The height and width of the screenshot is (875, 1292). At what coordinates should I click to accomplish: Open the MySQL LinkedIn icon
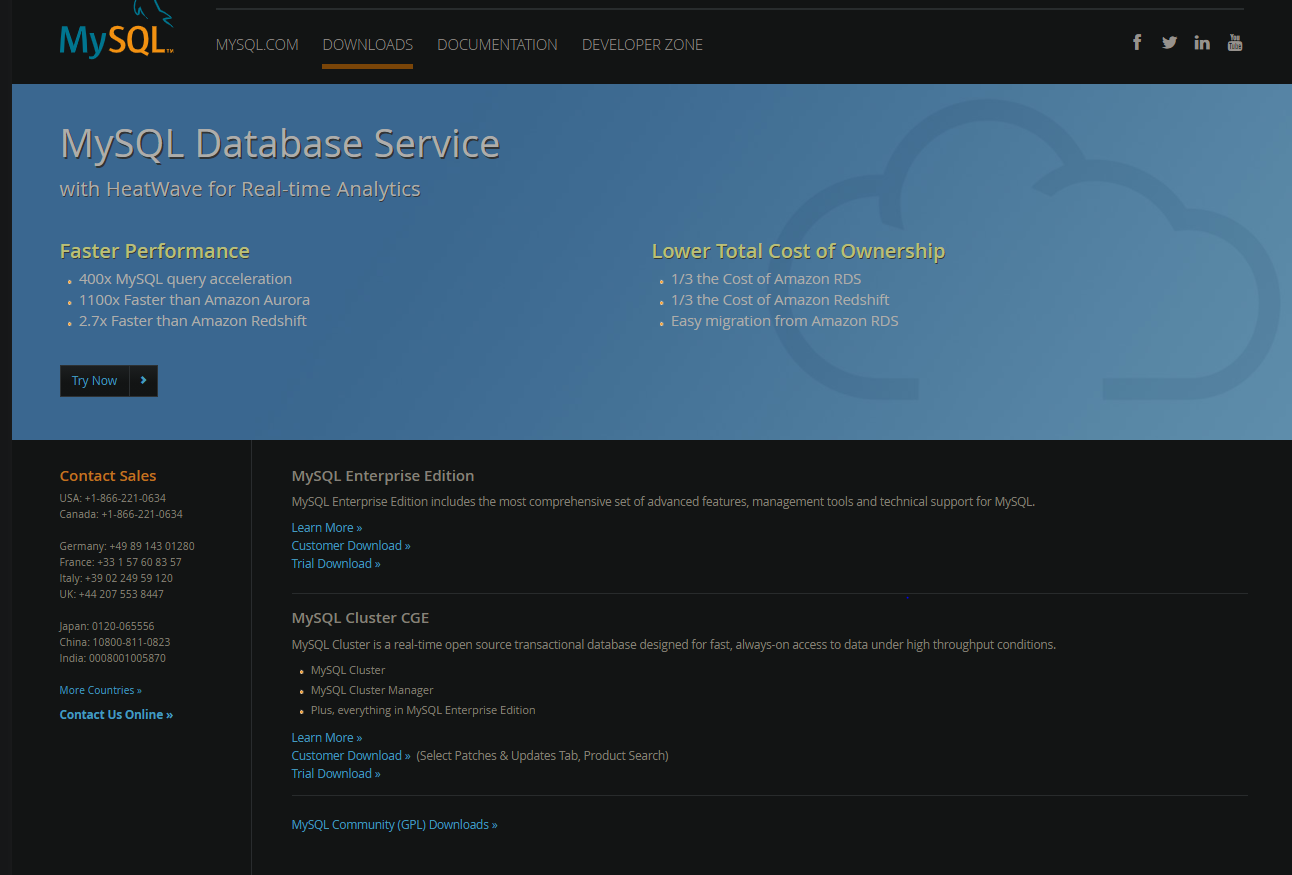pos(1202,42)
